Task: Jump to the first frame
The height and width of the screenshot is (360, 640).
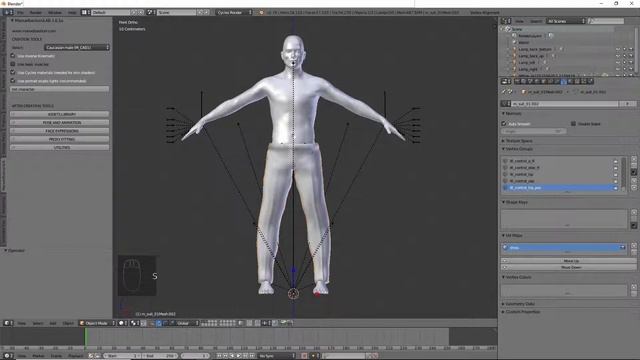Action: tap(219, 356)
